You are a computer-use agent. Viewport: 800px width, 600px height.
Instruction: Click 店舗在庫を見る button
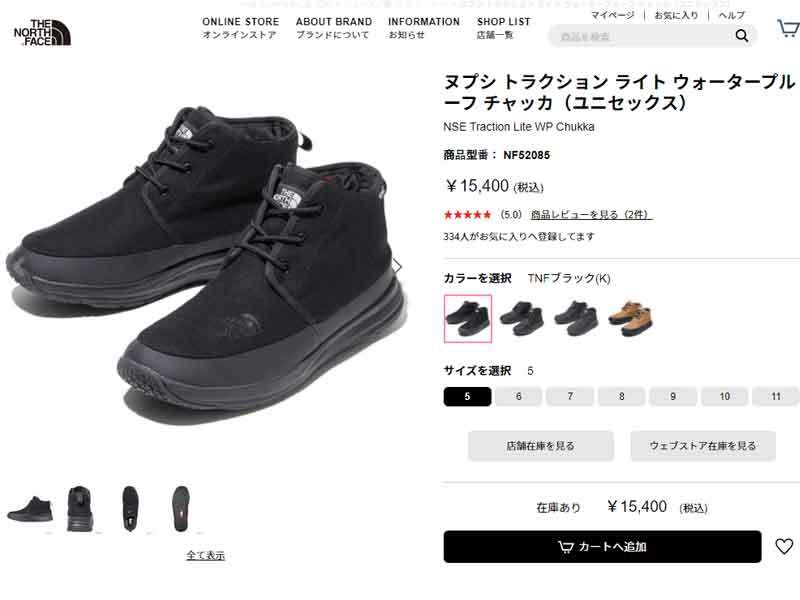point(541,445)
